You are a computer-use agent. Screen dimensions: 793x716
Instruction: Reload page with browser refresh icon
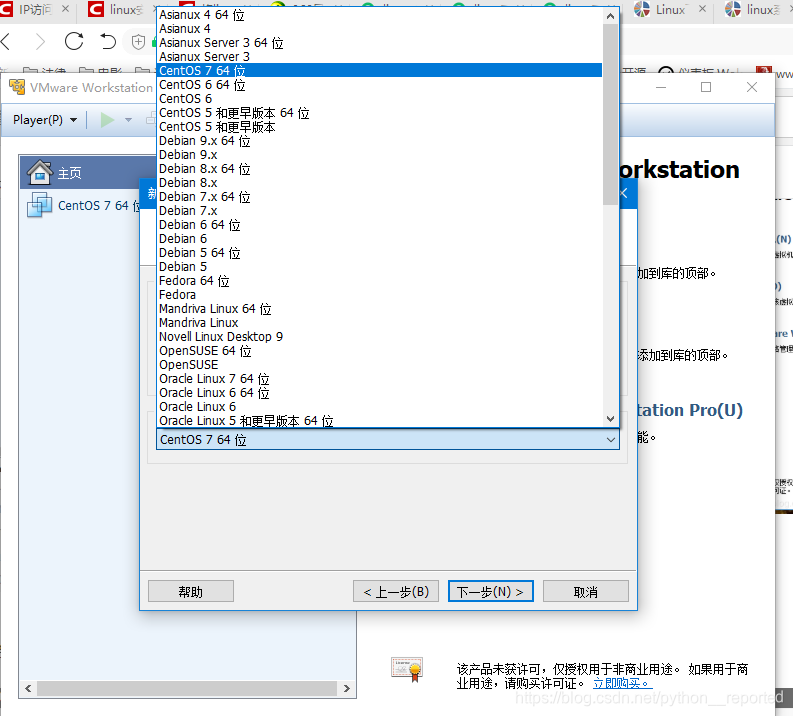pos(74,41)
